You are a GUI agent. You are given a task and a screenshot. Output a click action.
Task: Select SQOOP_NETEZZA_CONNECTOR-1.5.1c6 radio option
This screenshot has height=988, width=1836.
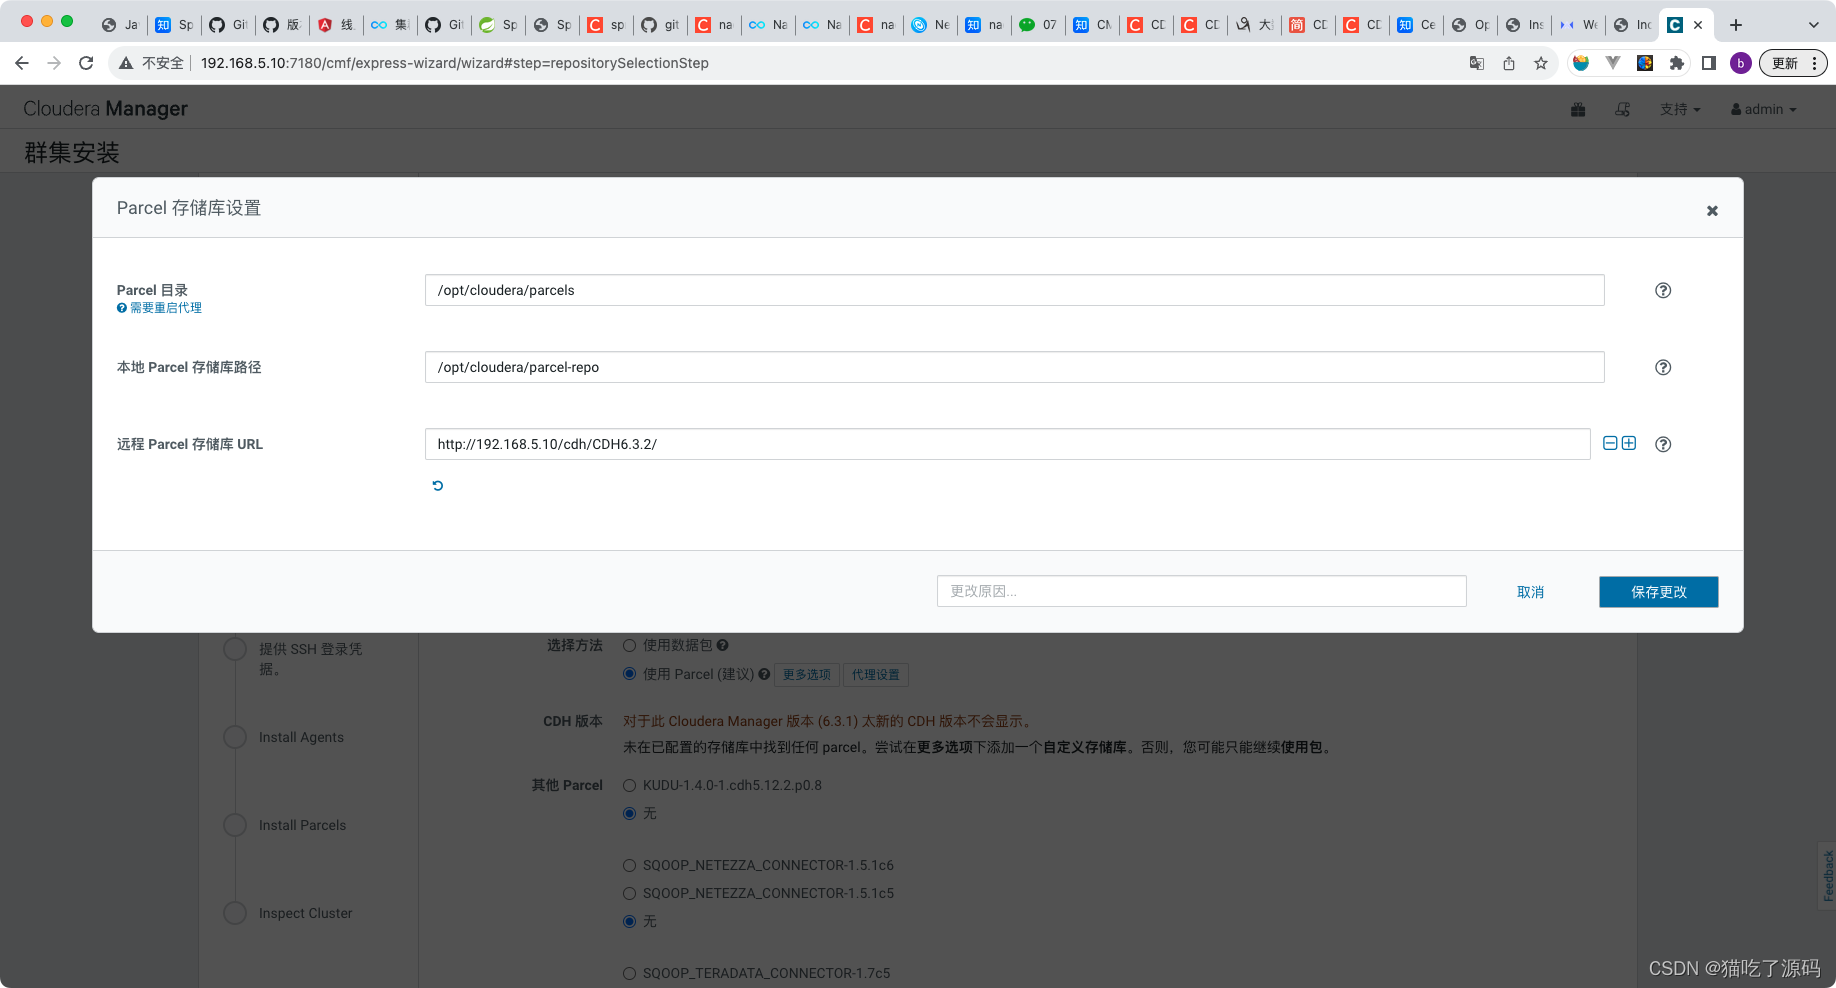630,866
